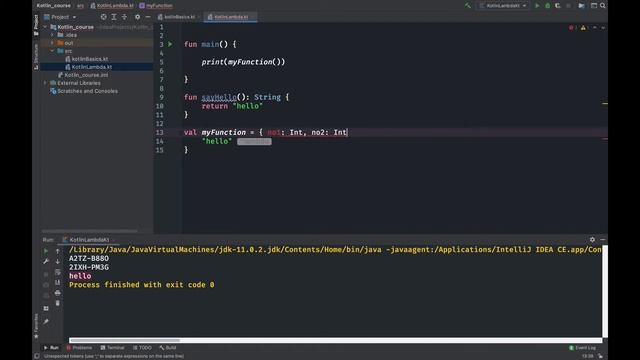Pin the Run tab with the pin icon
The height and width of the screenshot is (360, 640).
point(46,322)
